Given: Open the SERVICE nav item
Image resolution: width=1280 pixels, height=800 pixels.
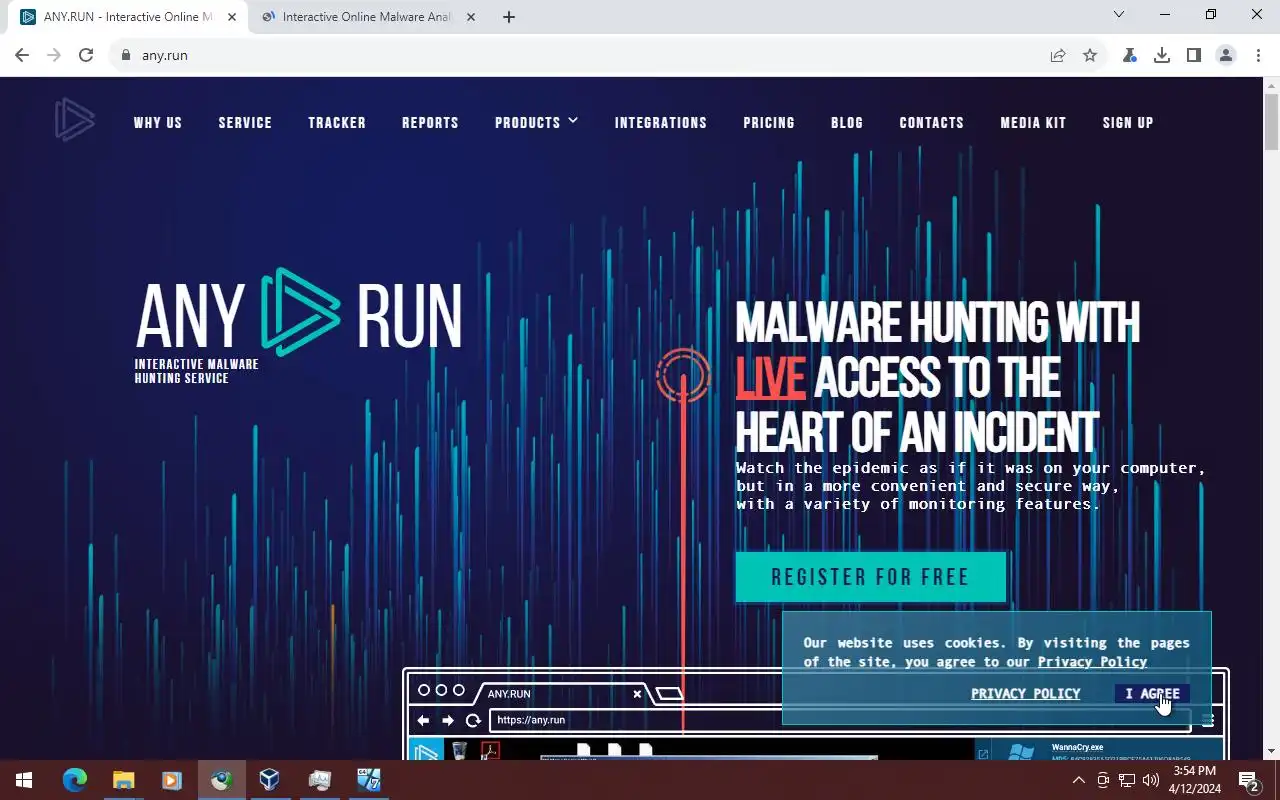Looking at the screenshot, I should click(x=245, y=123).
